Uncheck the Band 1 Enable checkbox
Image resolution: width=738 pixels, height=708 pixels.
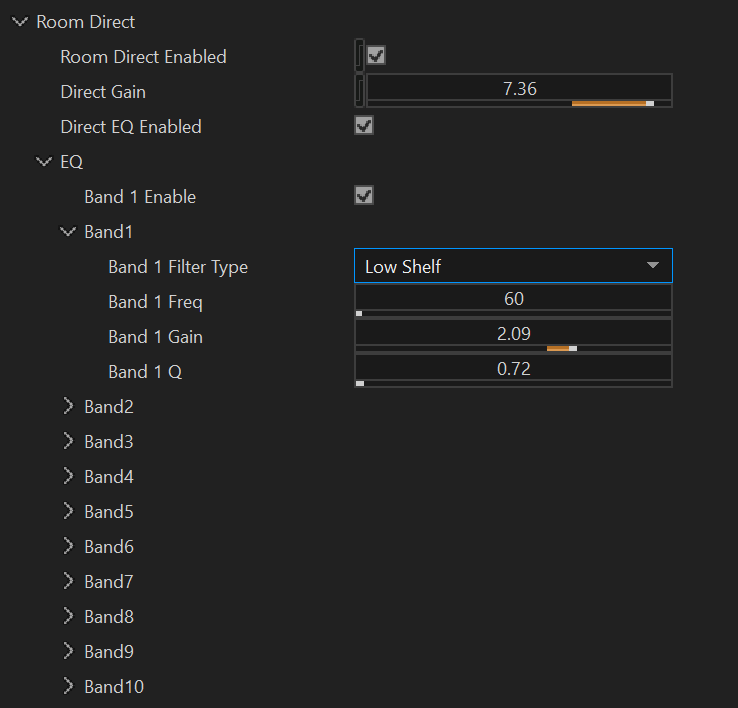pyautogui.click(x=364, y=195)
